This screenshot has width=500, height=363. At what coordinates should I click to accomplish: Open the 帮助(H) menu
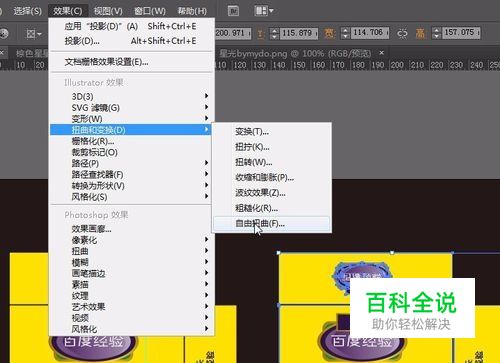click(x=192, y=11)
